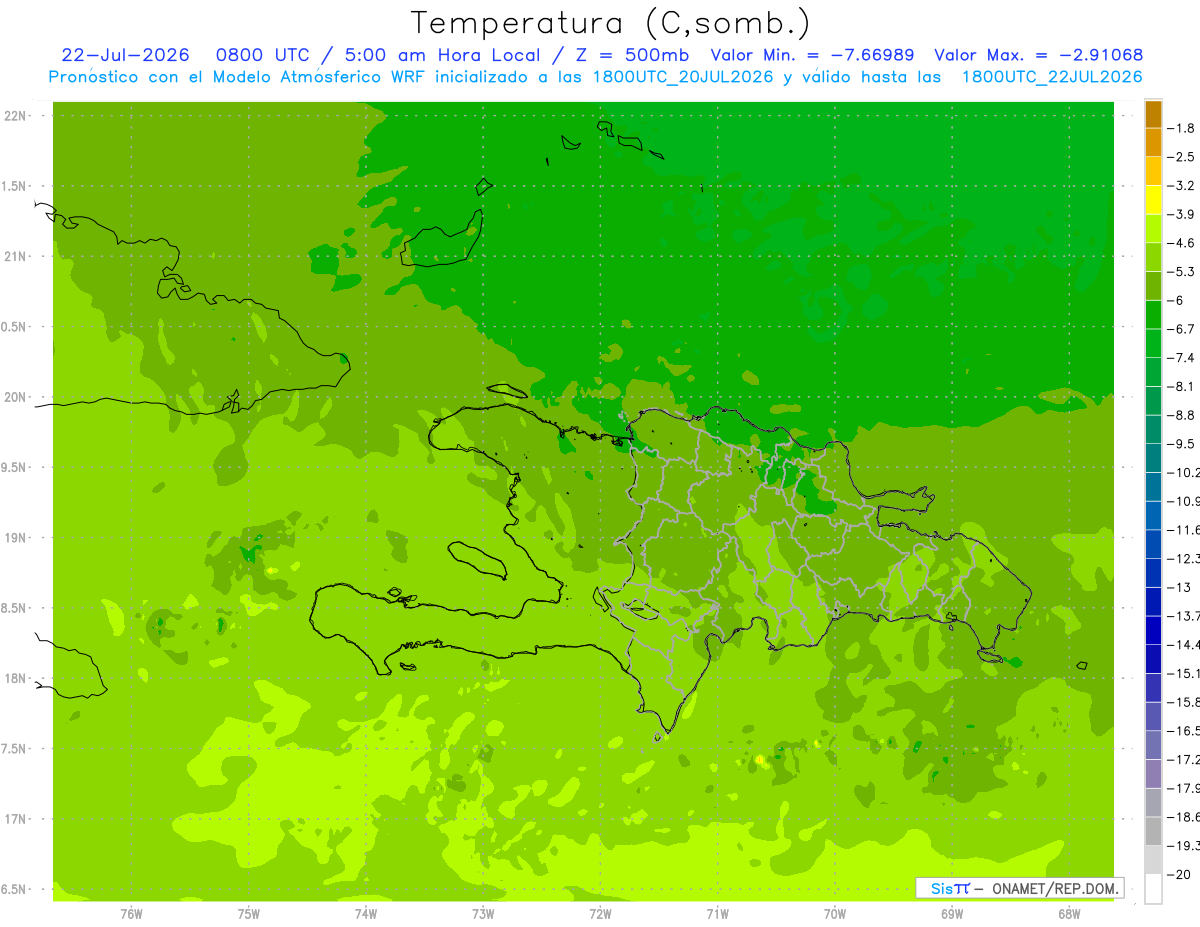The image size is (1200, 927).
Task: Click the '-2.5' legend value
Action: pos(1182,157)
